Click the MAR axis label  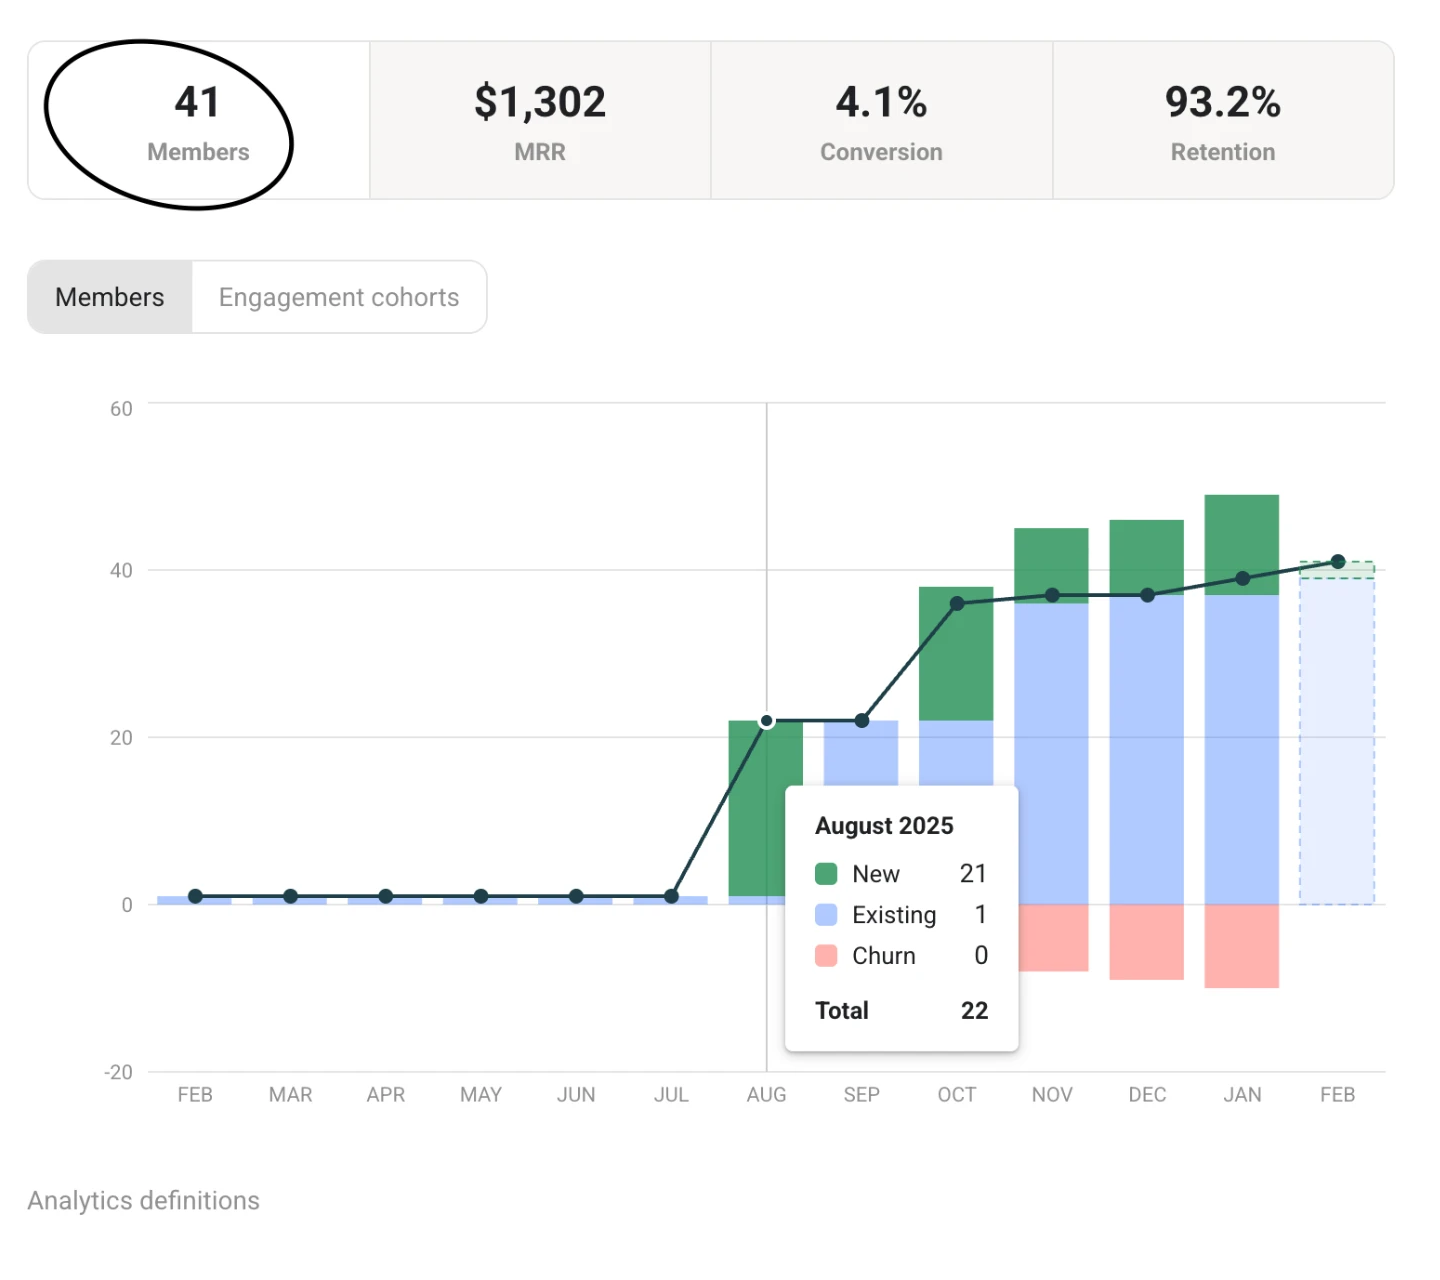click(x=291, y=1095)
